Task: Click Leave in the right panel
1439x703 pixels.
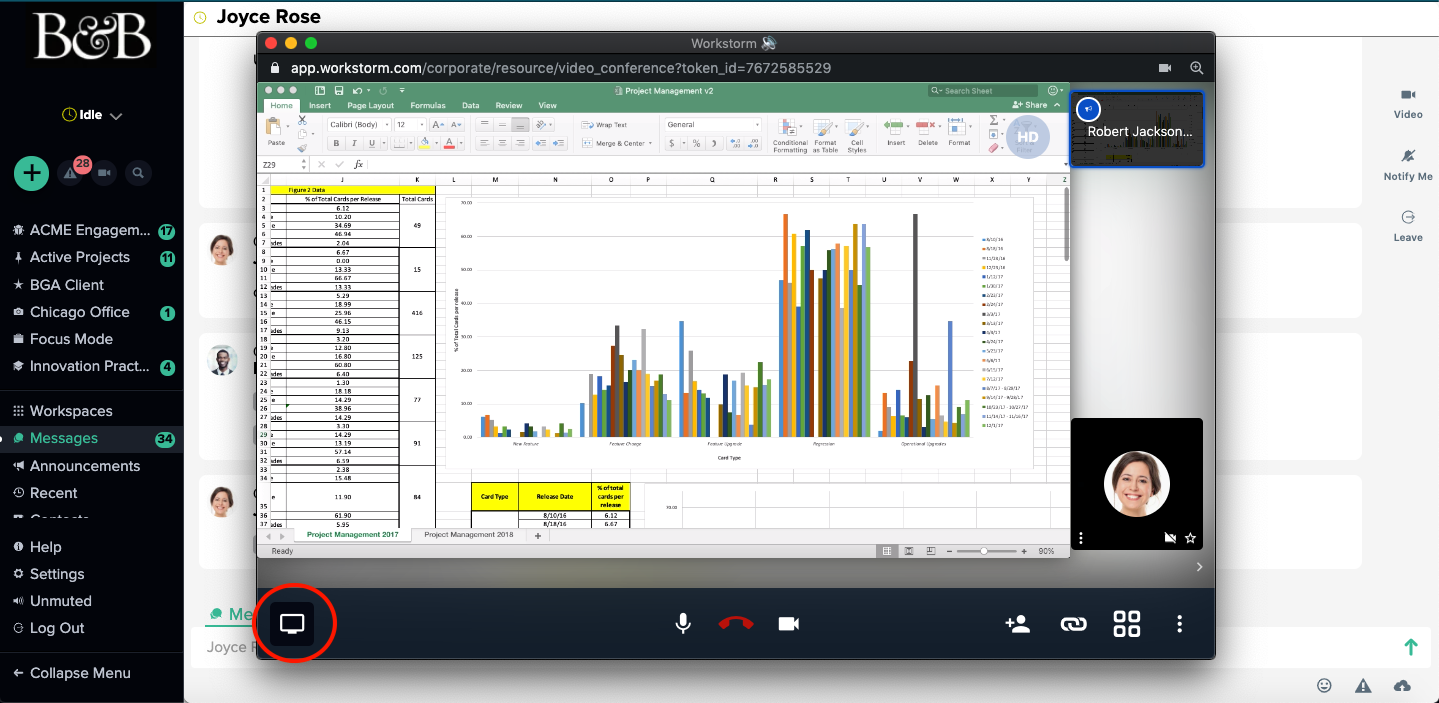Action: 1408,226
